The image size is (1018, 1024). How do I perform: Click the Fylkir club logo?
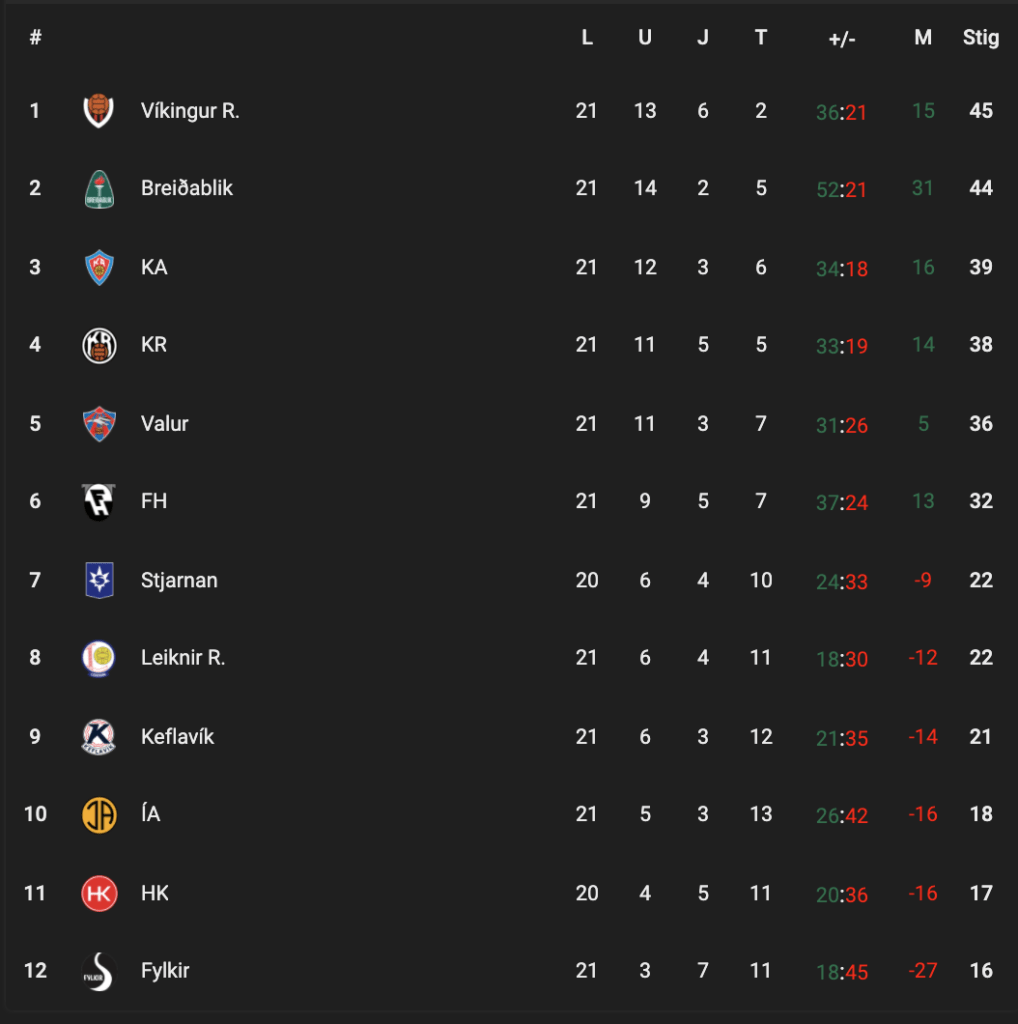pos(99,971)
